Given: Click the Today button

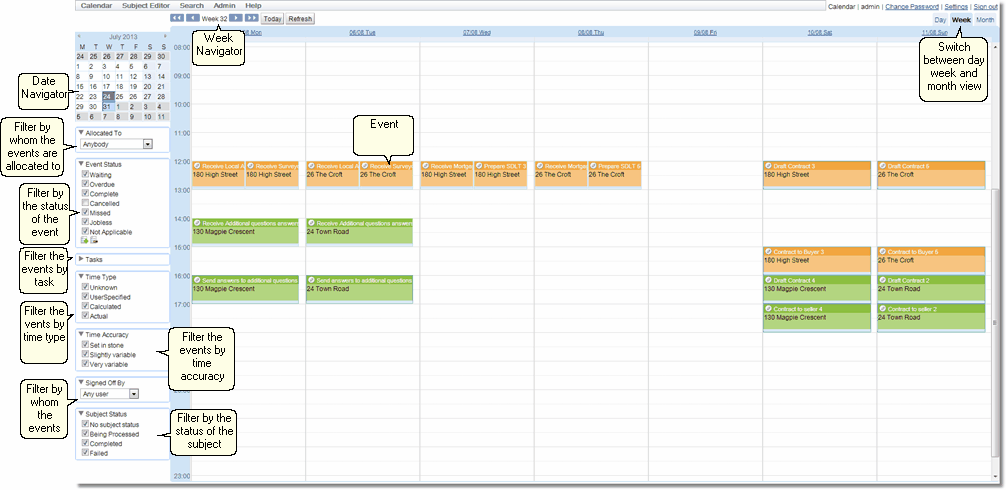Looking at the screenshot, I should (x=272, y=18).
